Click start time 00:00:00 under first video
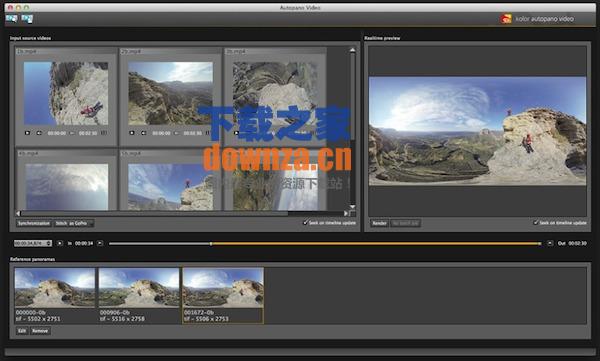The width and height of the screenshot is (600, 361). (57, 133)
